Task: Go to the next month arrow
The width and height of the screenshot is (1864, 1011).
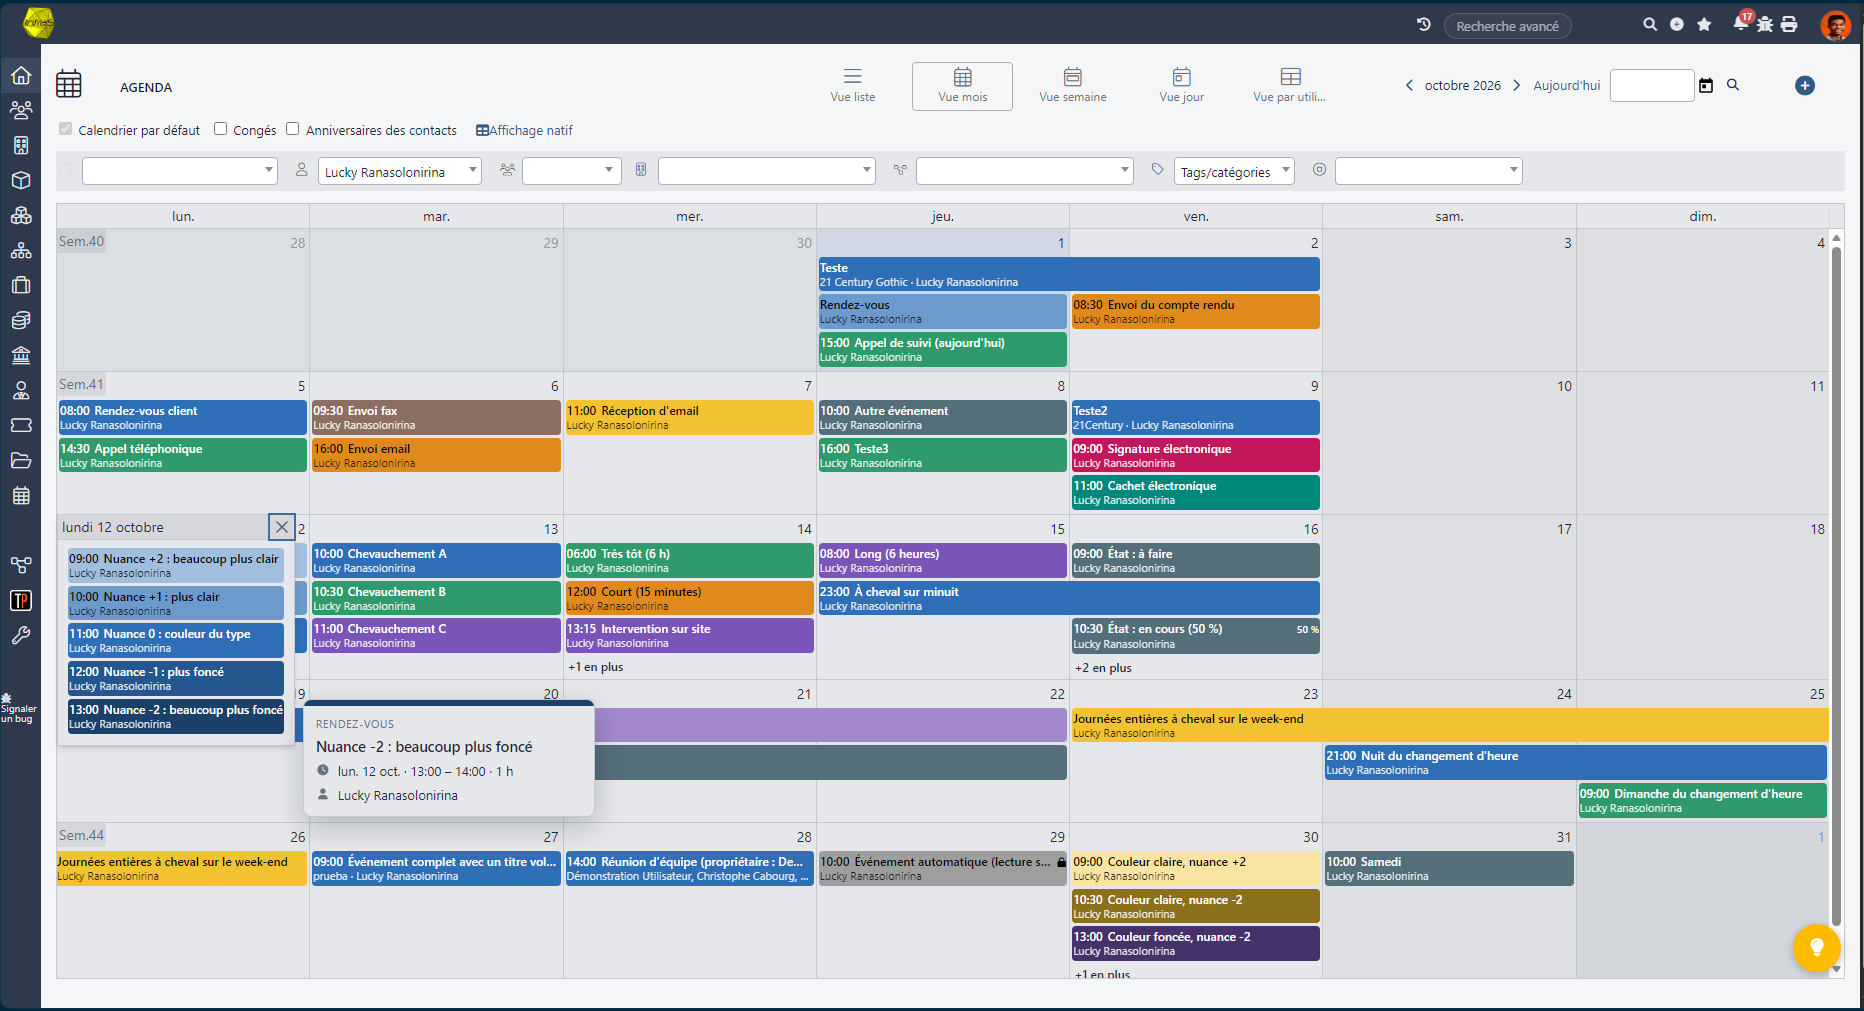Action: click(x=1516, y=85)
